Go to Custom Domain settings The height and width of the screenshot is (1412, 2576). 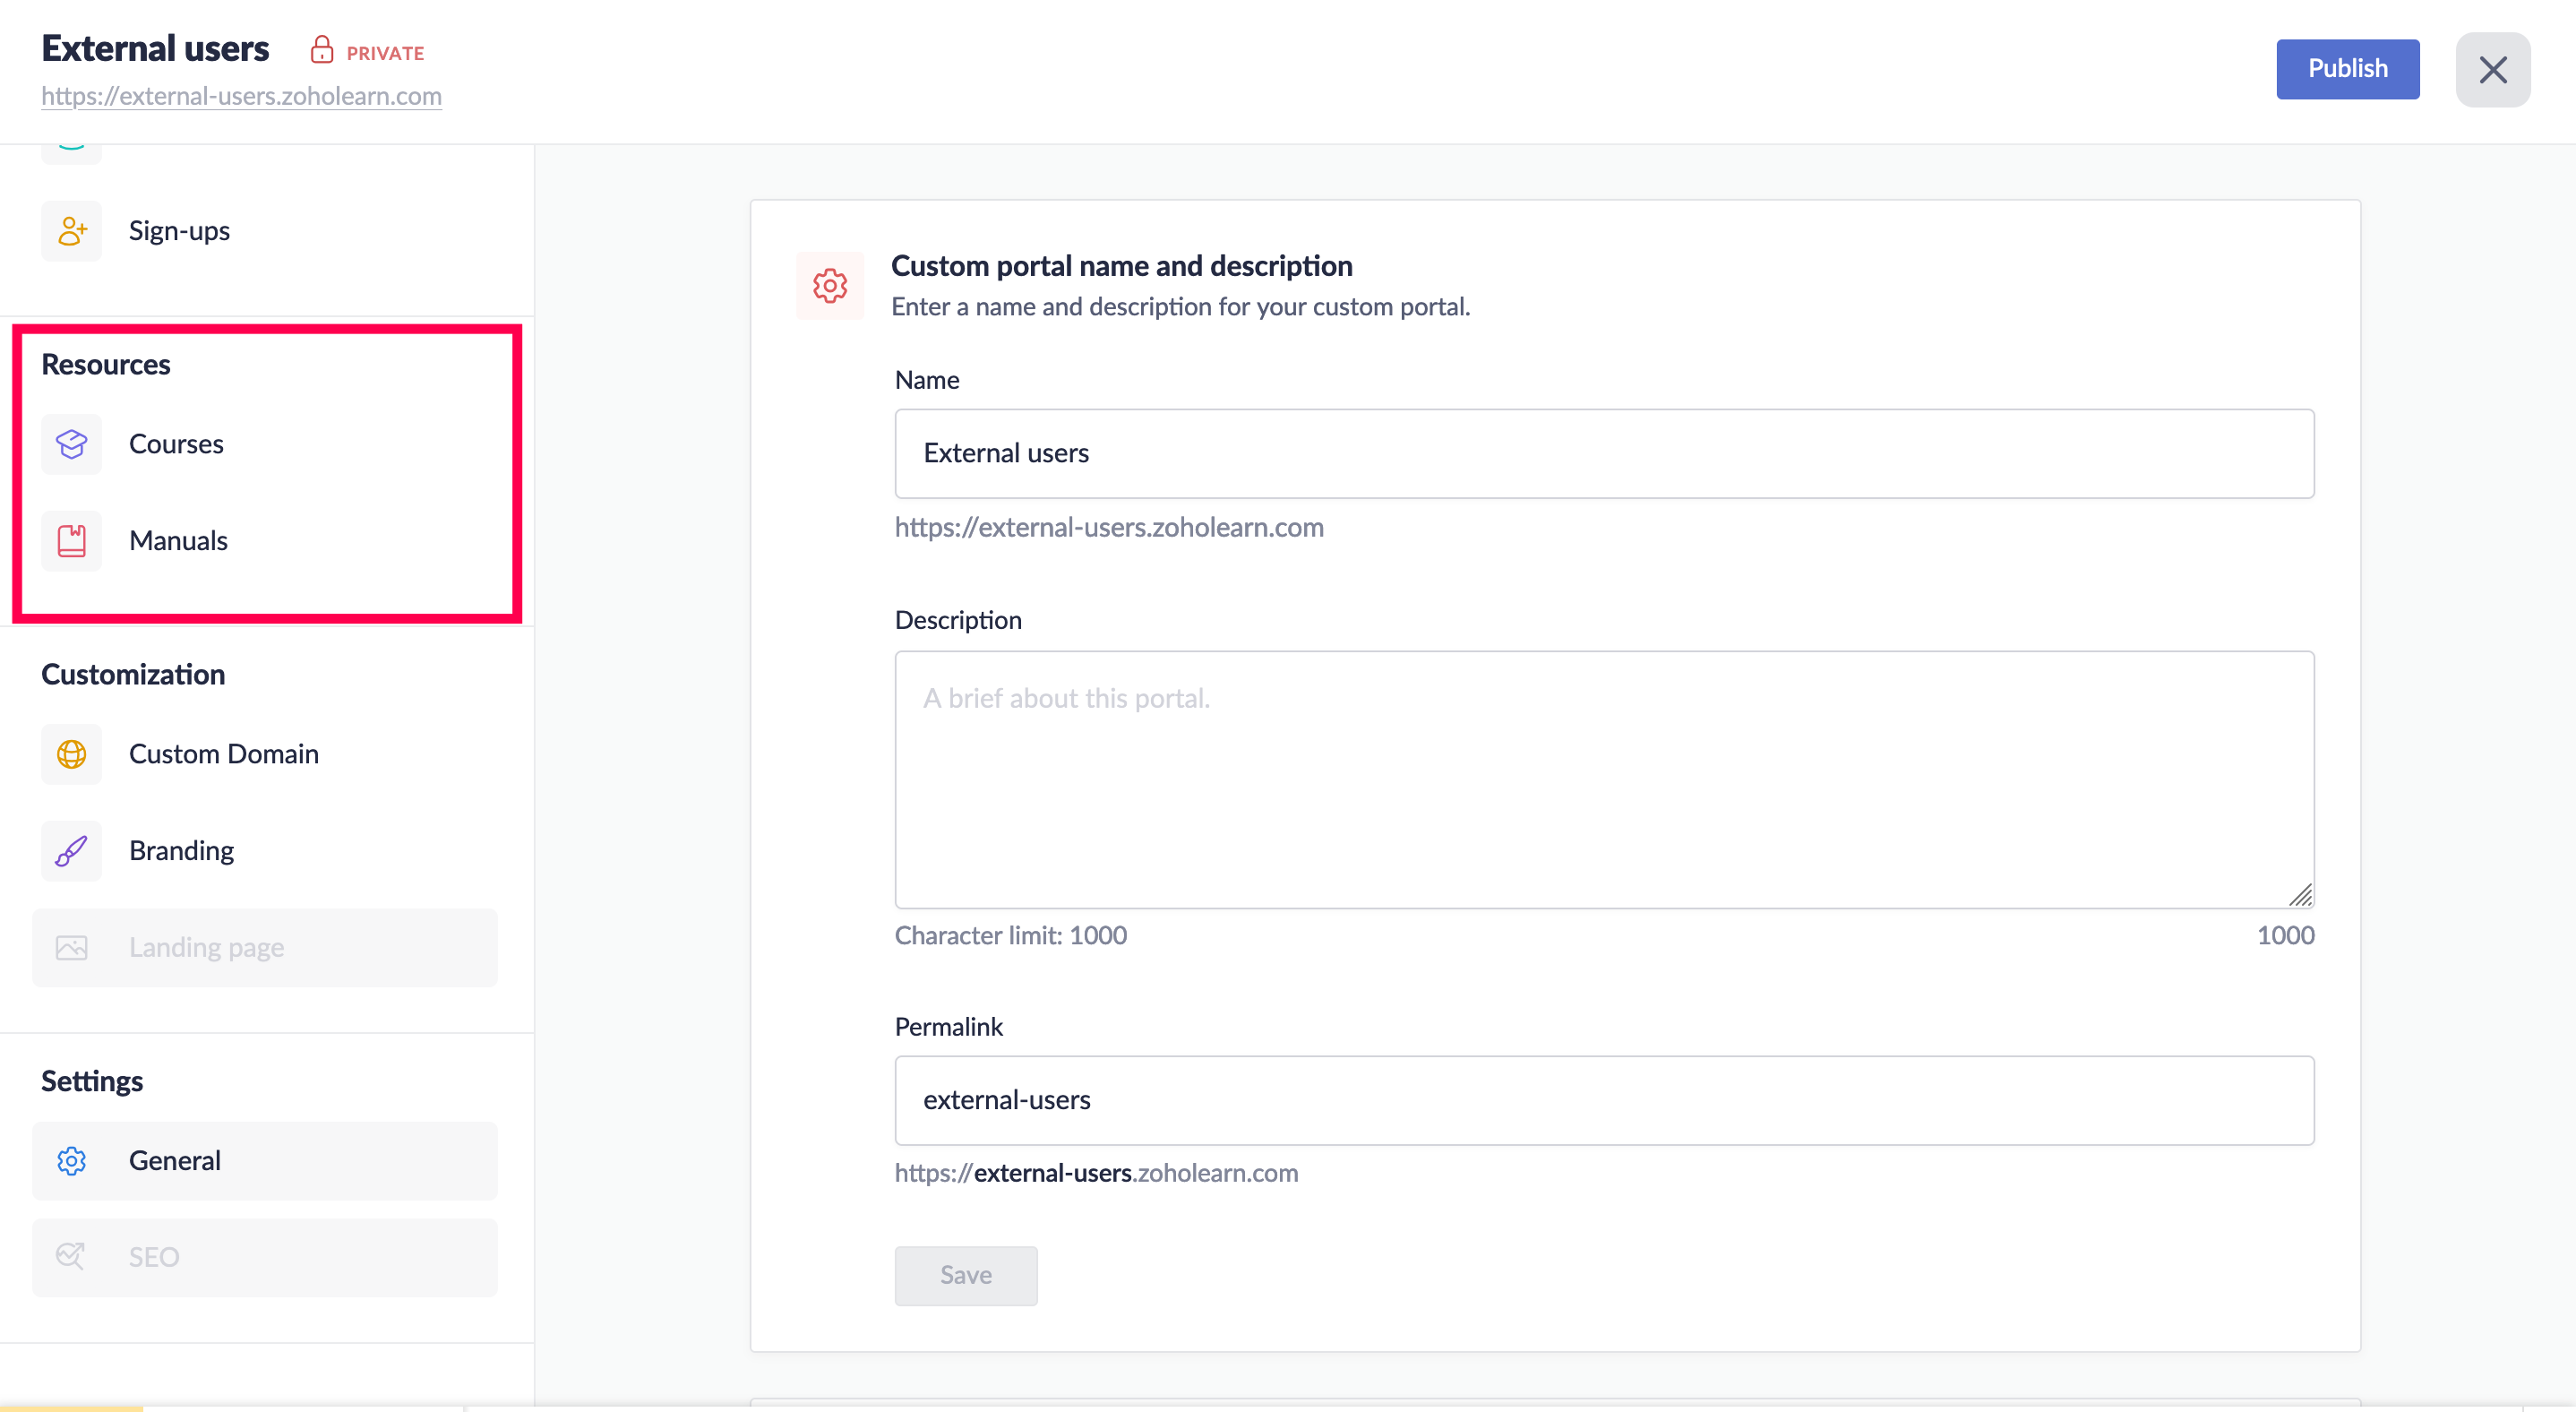coord(223,754)
